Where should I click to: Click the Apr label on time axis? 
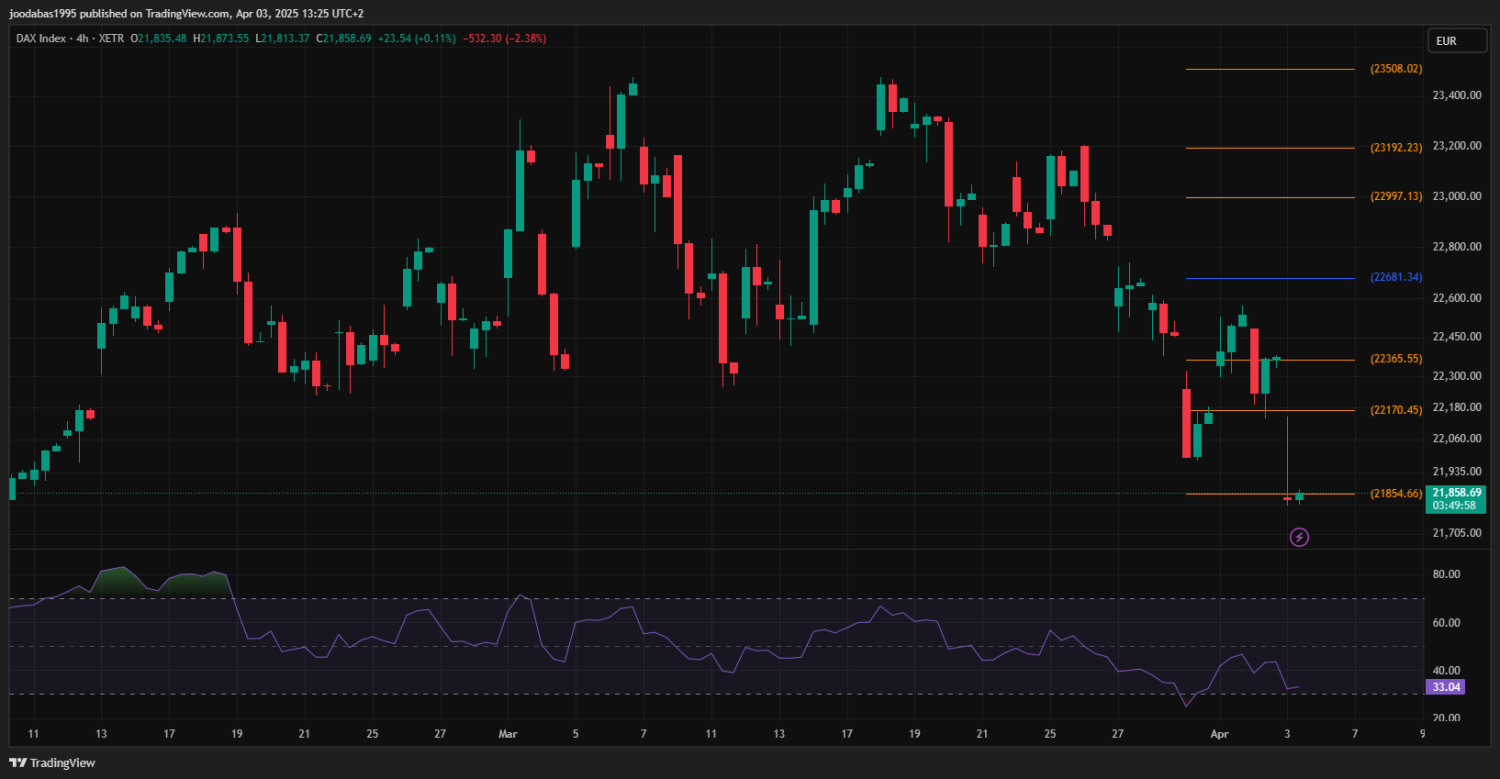[1219, 733]
